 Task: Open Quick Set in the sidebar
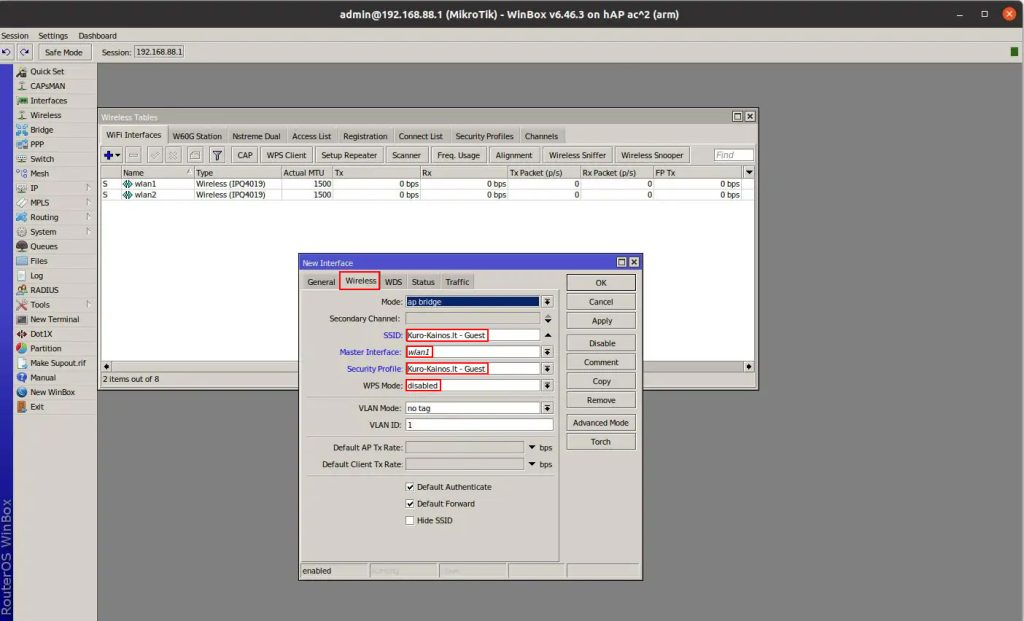(x=47, y=71)
